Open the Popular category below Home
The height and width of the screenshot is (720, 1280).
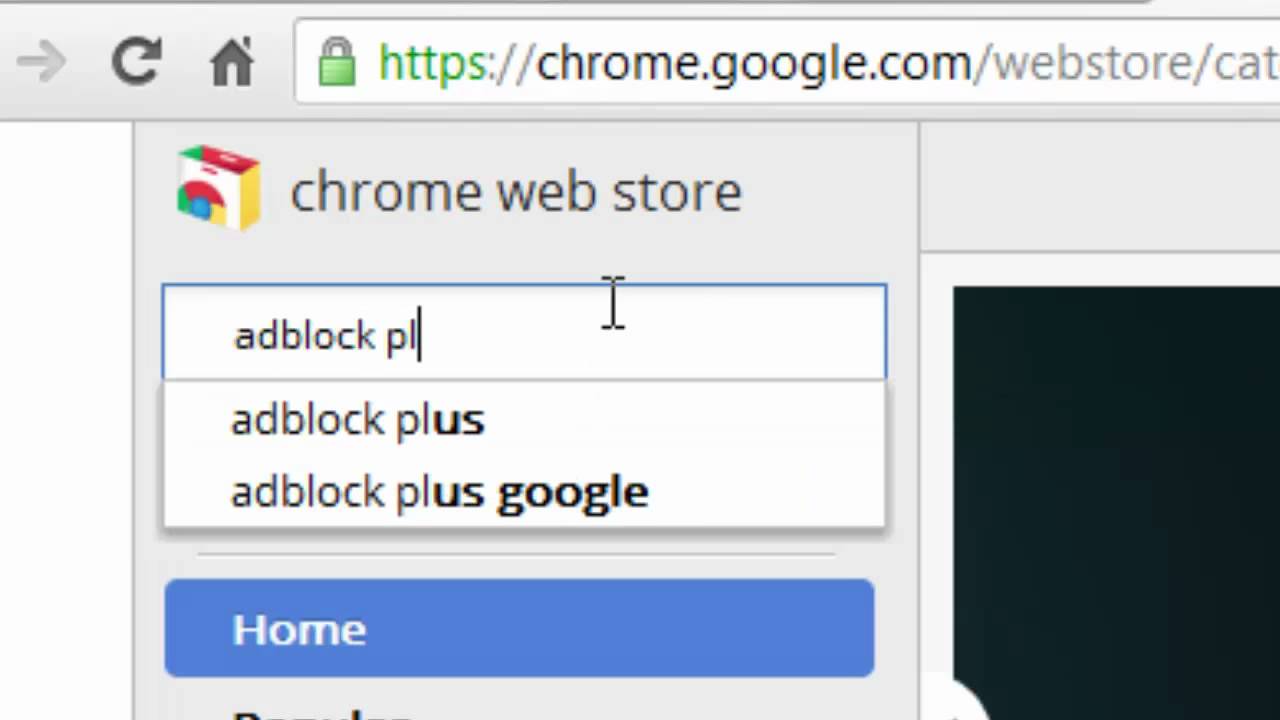(x=320, y=712)
